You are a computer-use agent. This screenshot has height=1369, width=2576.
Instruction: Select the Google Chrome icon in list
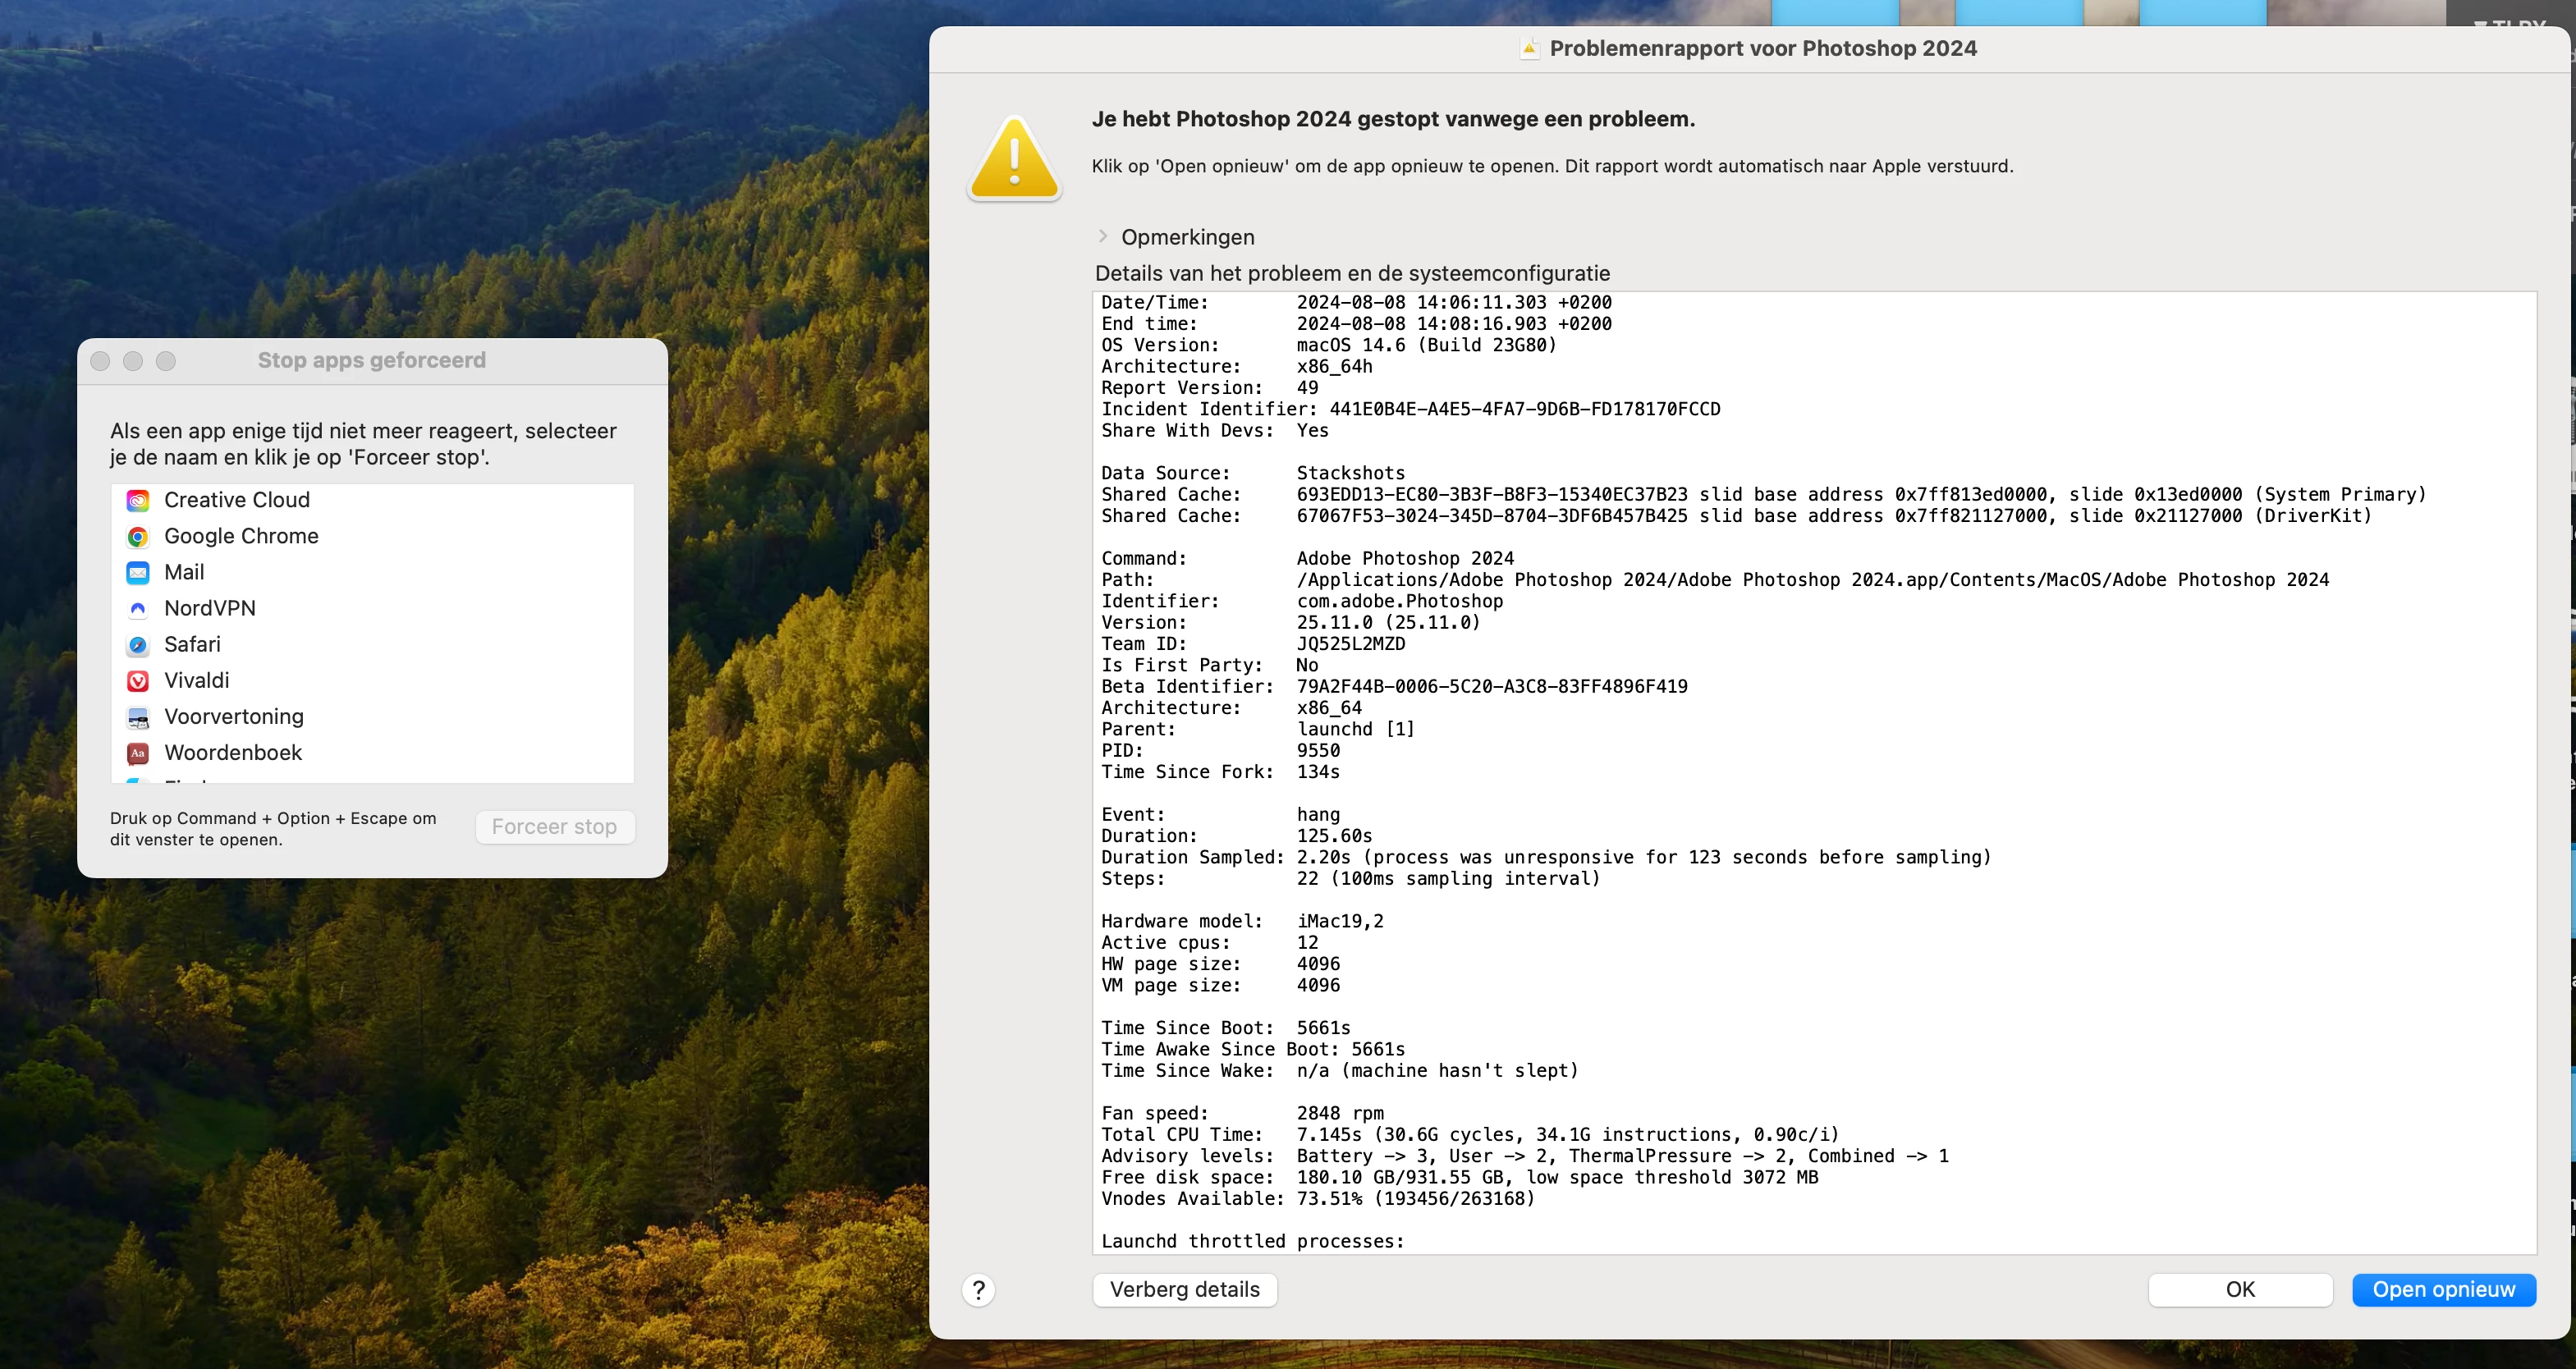138,537
